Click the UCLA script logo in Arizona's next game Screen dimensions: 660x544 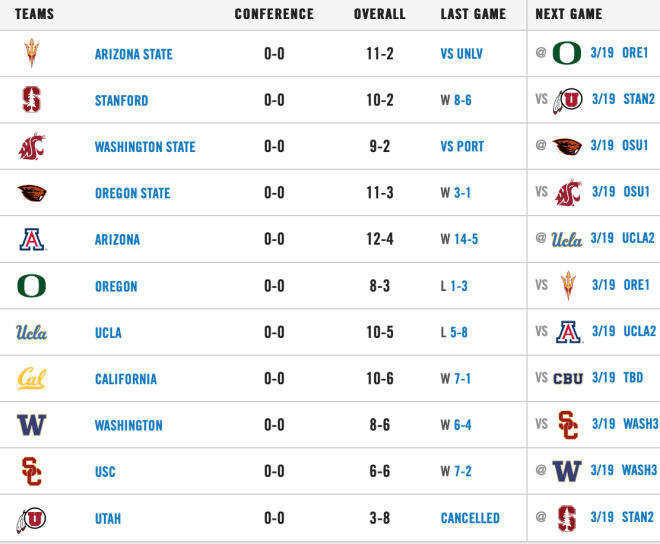coord(567,239)
